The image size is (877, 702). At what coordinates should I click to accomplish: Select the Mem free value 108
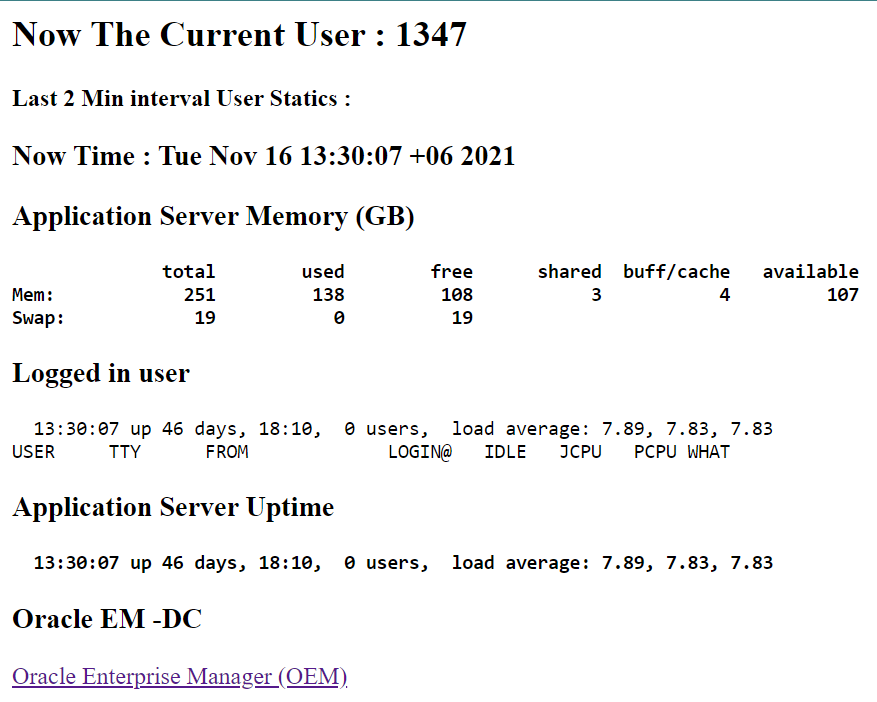coord(457,295)
